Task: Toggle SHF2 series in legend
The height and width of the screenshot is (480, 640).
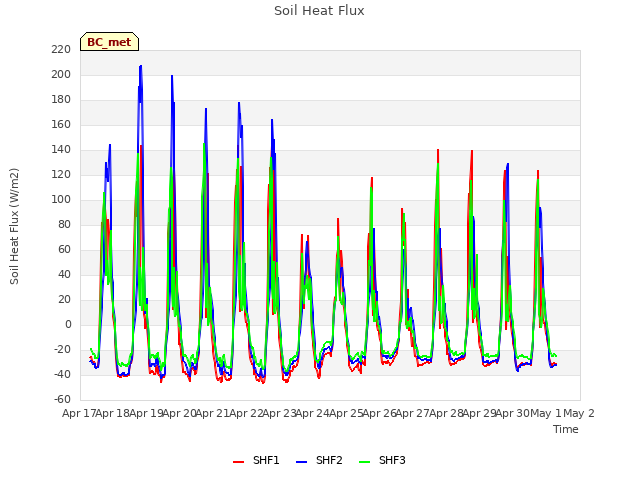Action: (x=319, y=460)
